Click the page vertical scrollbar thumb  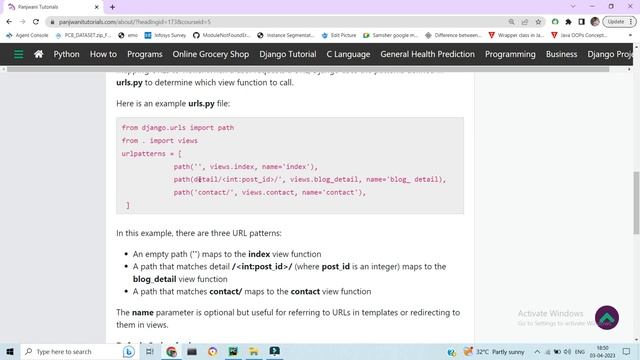coord(636,203)
